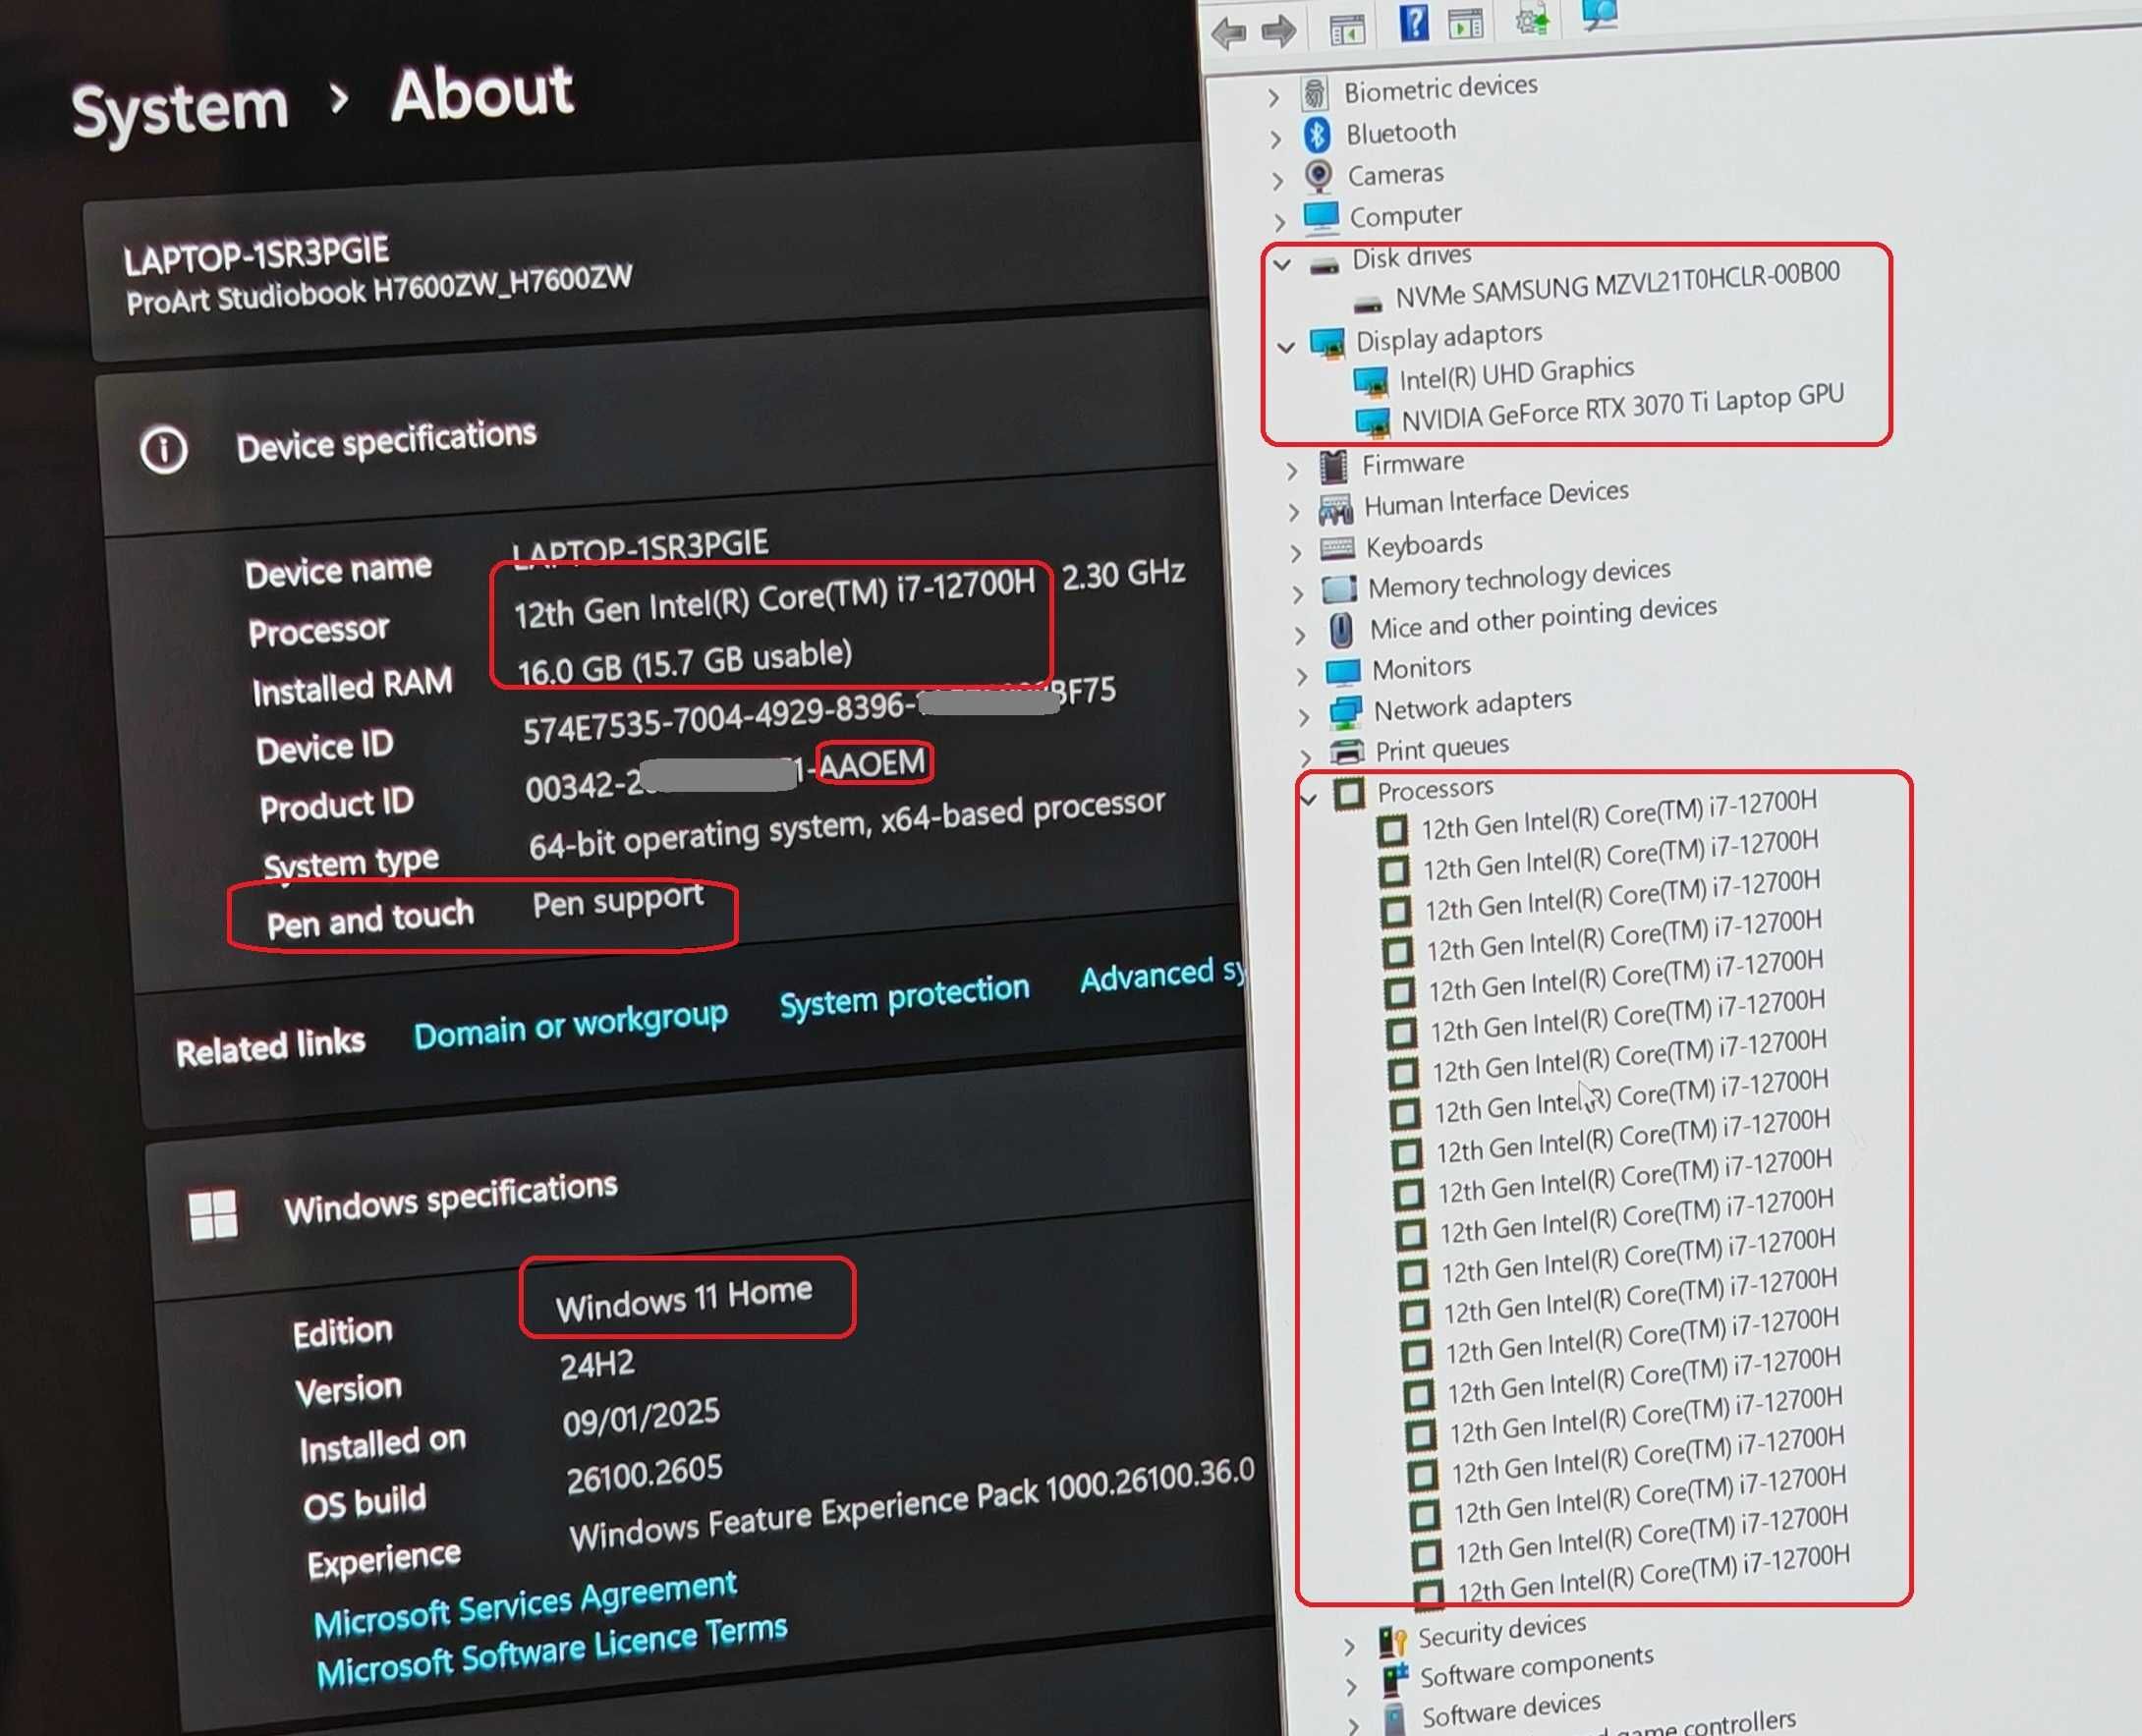Viewport: 2142px width, 1736px height.
Task: Click the Update device driver gear icon
Action: coord(1532,18)
